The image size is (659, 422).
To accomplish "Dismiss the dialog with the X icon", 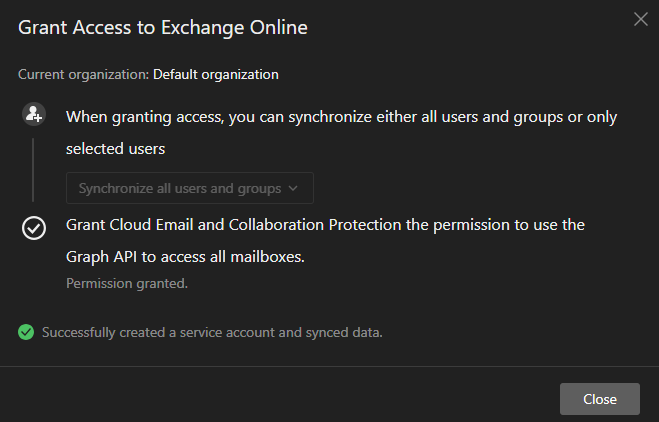I will pyautogui.click(x=641, y=19).
